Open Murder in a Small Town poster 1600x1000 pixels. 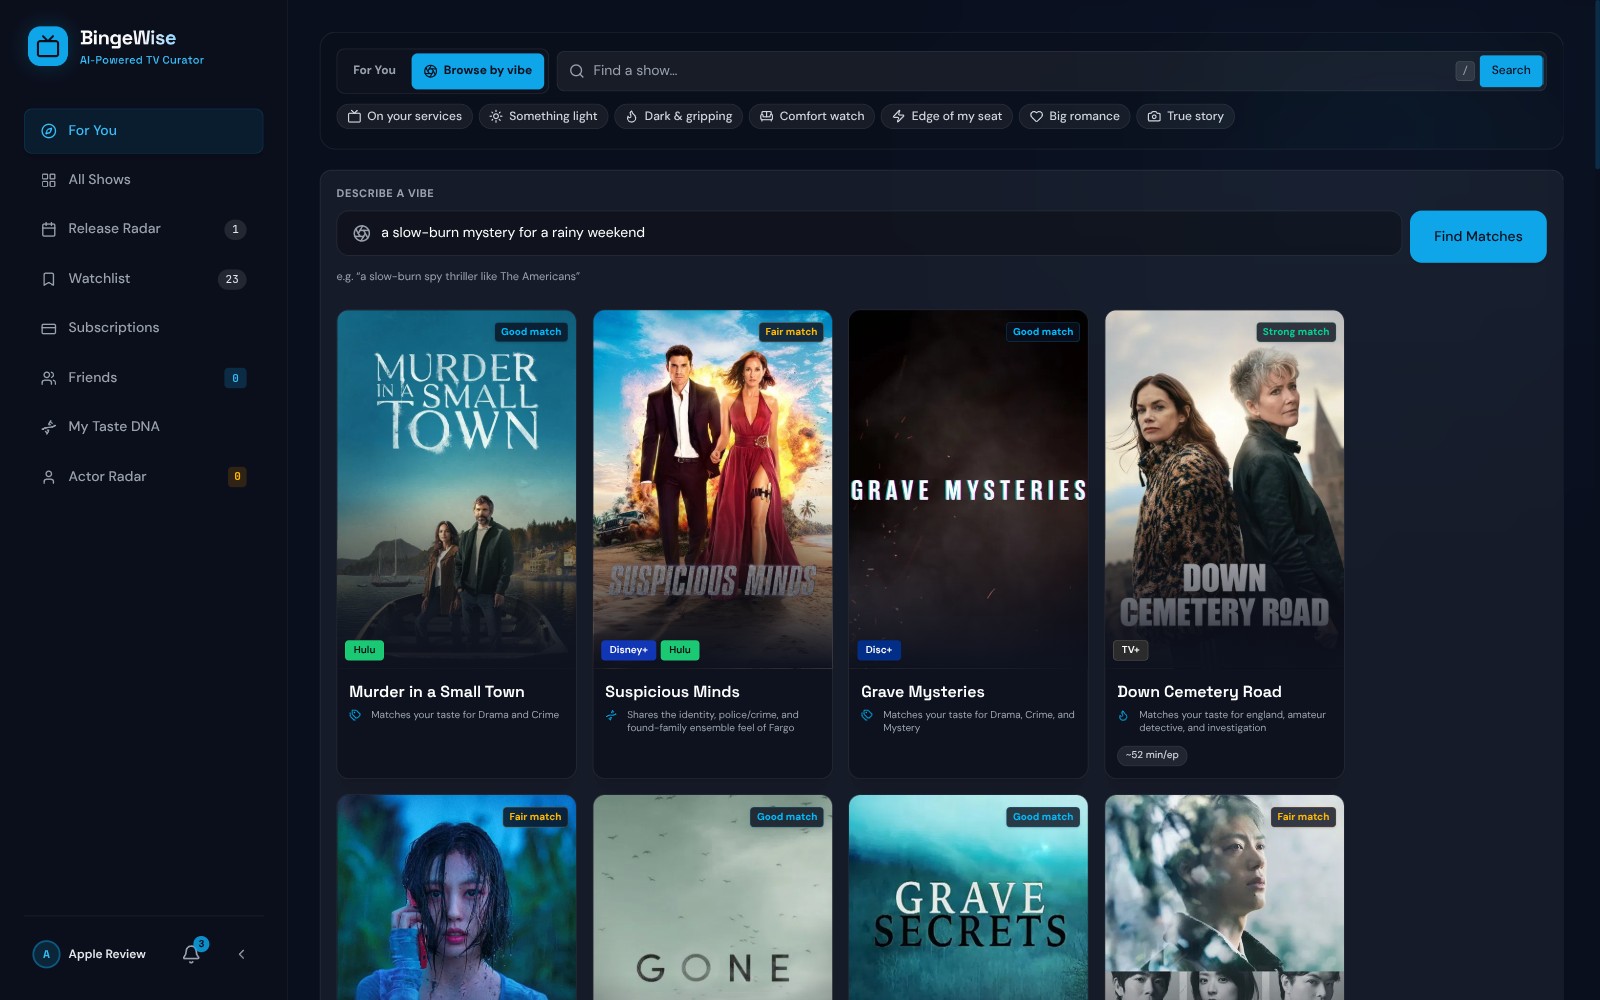(457, 489)
